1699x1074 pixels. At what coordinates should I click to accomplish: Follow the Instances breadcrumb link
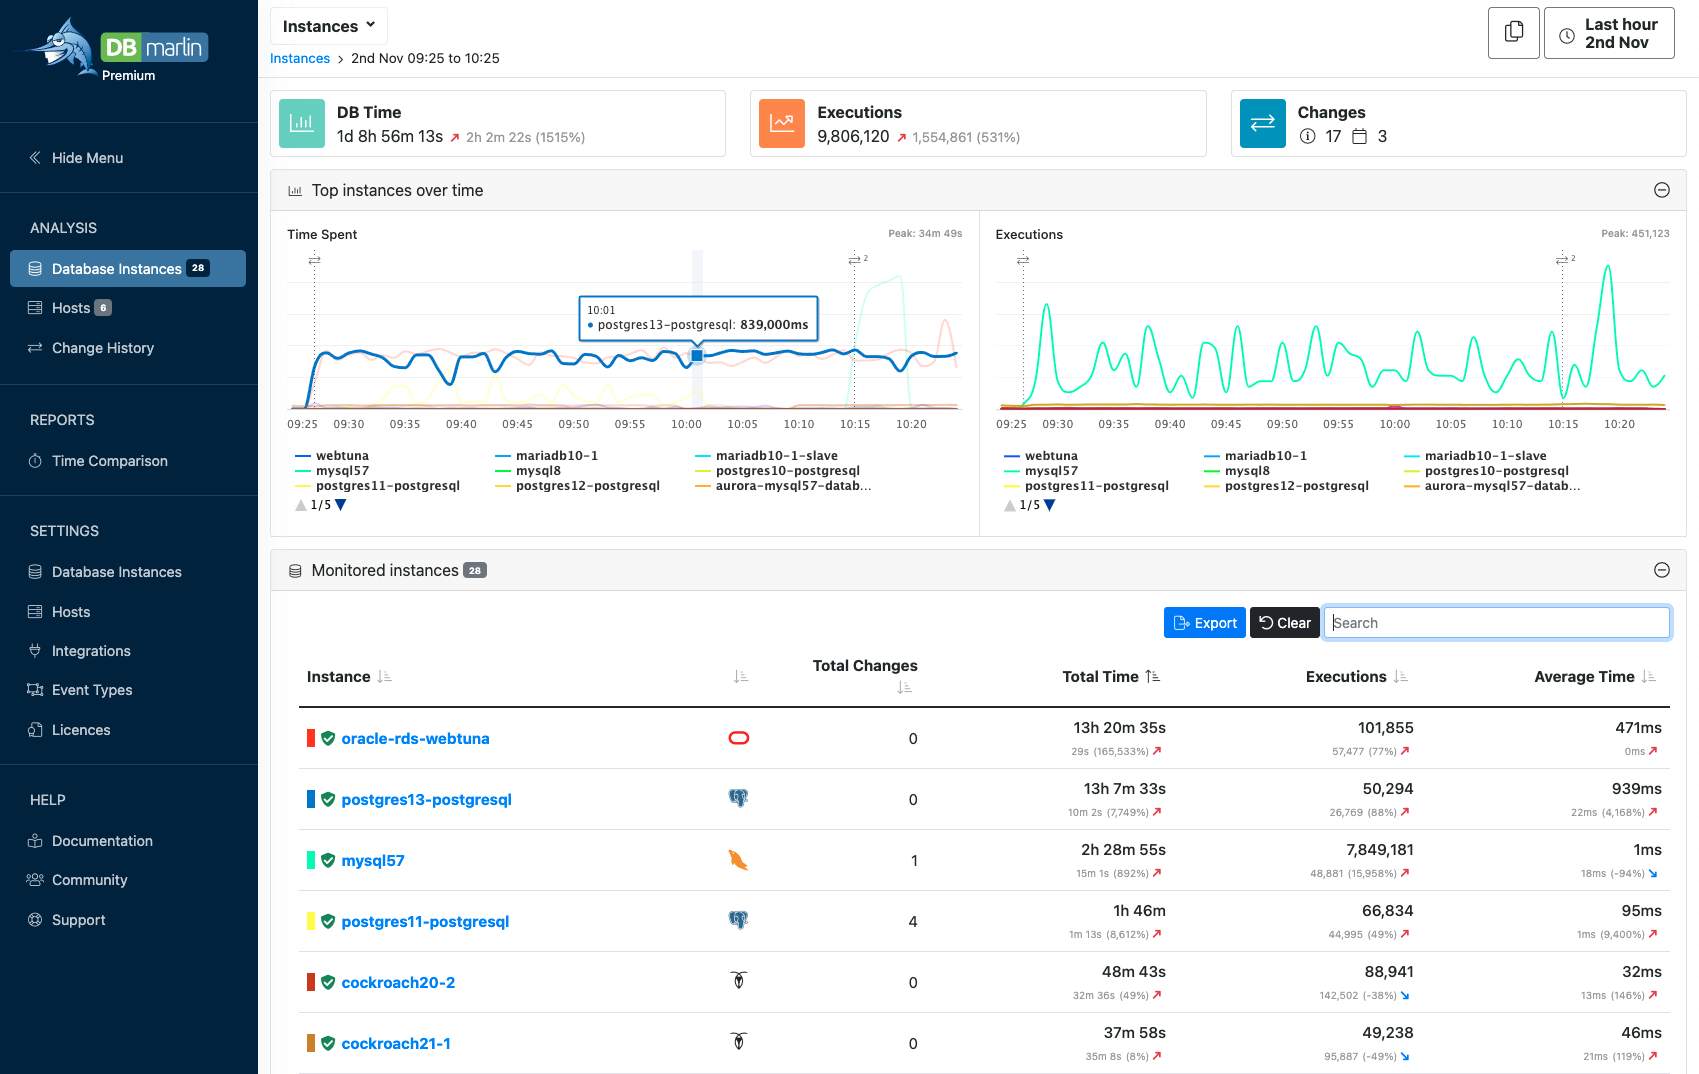pos(300,58)
